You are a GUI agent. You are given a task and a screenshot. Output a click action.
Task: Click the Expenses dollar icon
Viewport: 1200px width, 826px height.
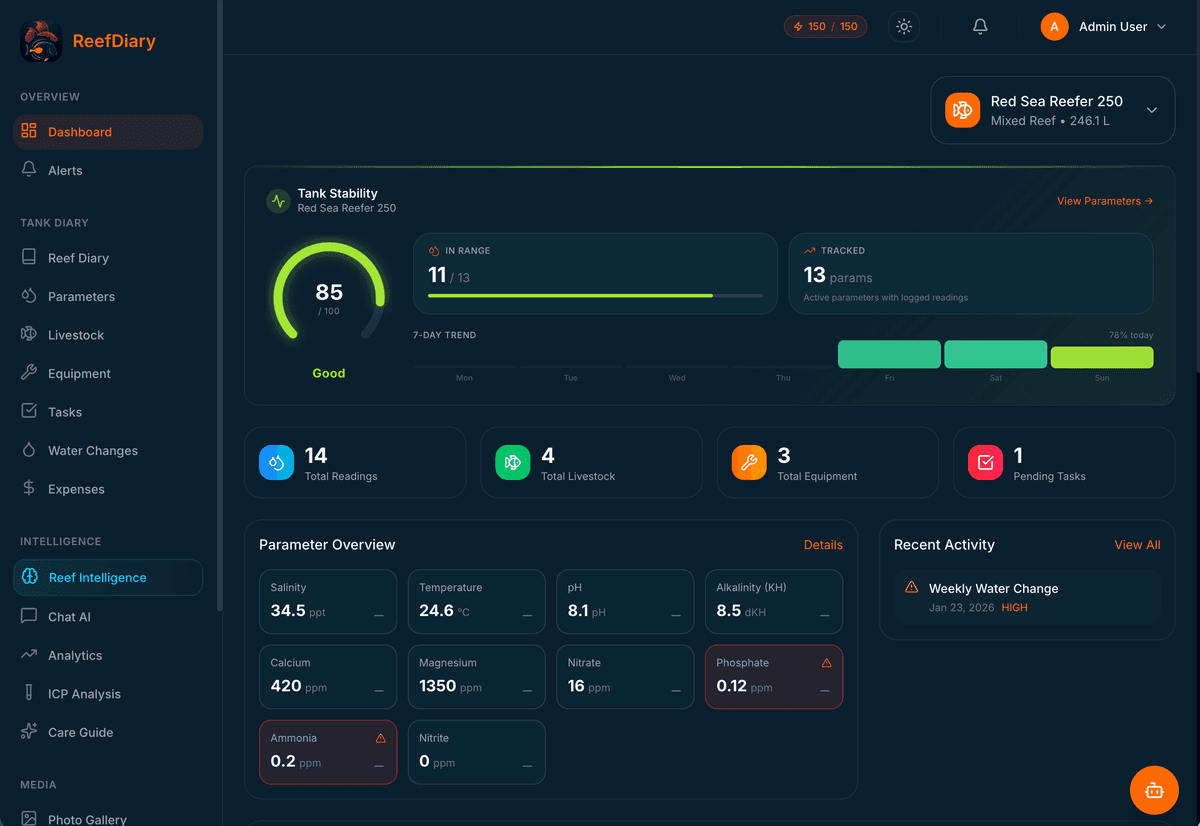tap(31, 488)
